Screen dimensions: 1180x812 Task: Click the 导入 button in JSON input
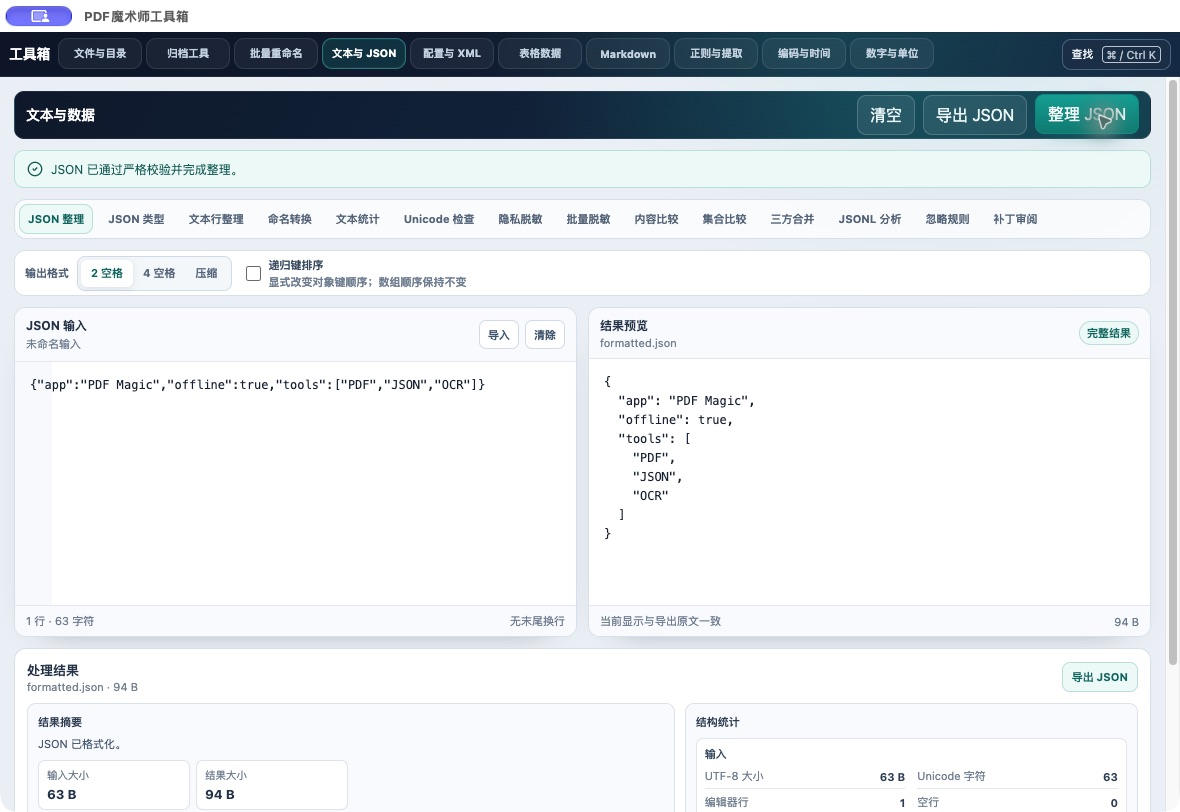(x=499, y=335)
